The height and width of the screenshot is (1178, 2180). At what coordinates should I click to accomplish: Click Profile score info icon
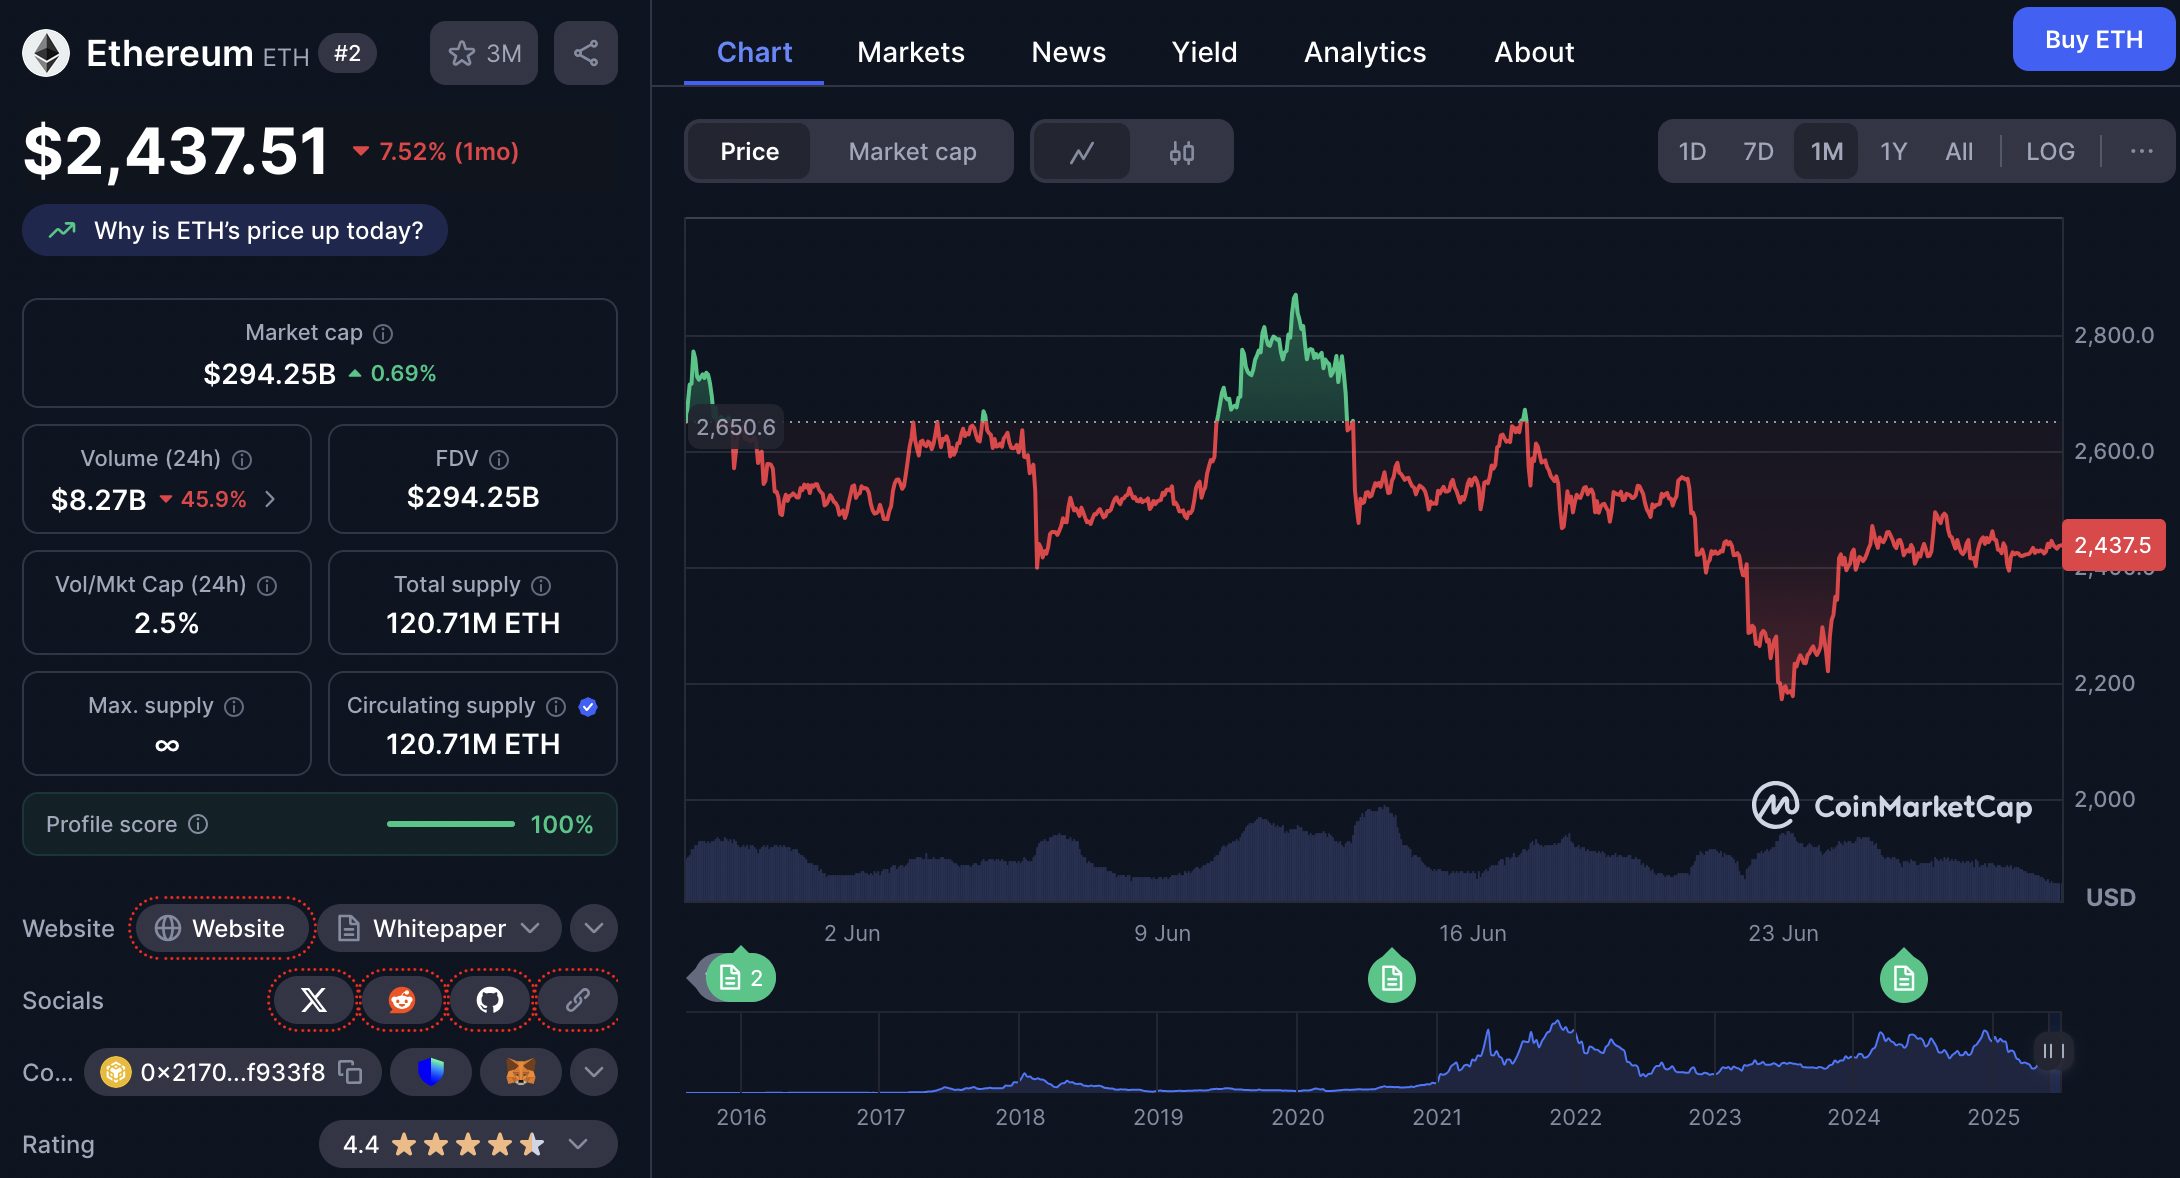[199, 824]
